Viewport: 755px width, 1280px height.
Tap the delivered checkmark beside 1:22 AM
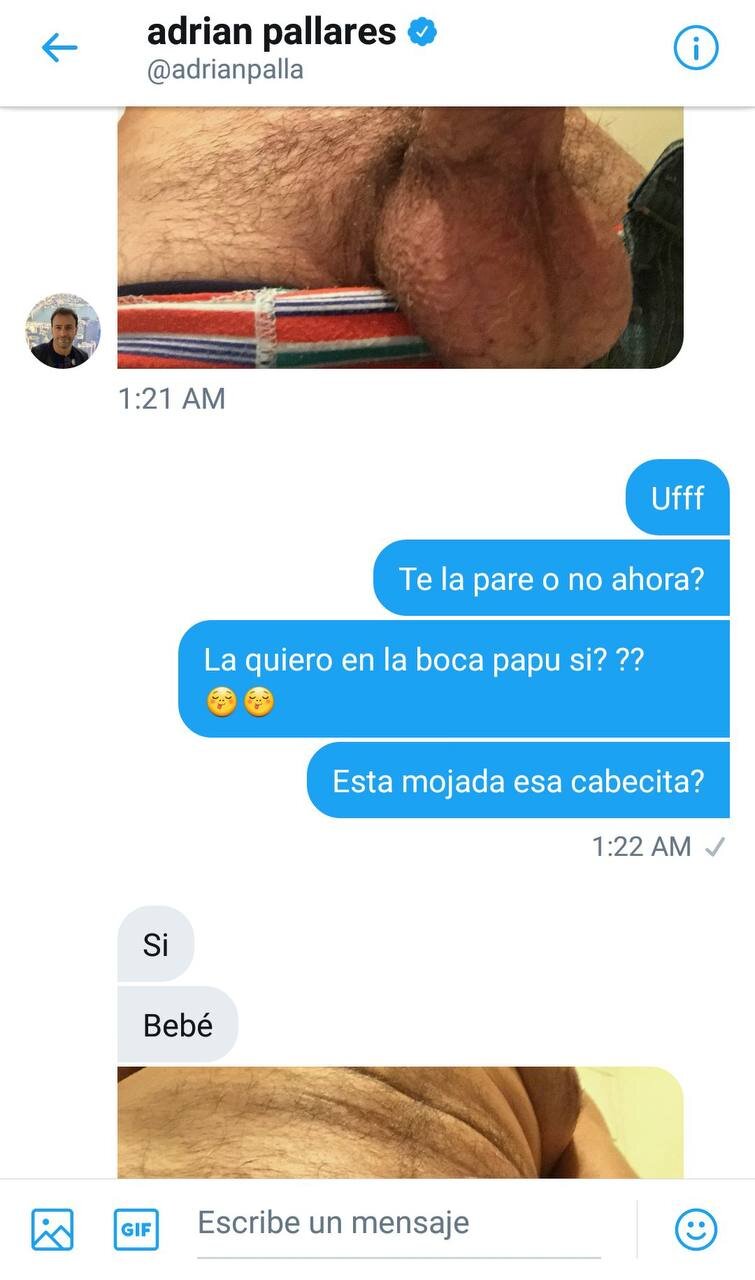[714, 847]
